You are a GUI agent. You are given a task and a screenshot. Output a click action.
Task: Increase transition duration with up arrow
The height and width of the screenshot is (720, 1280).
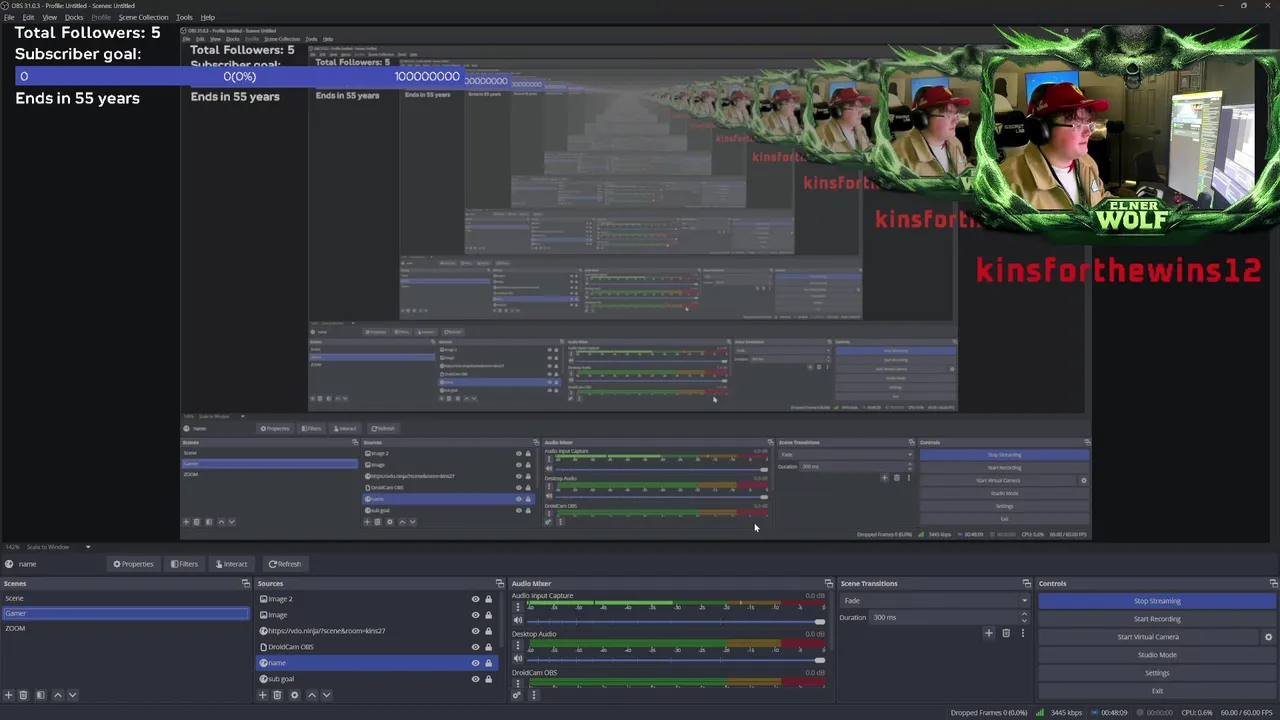tap(1025, 614)
